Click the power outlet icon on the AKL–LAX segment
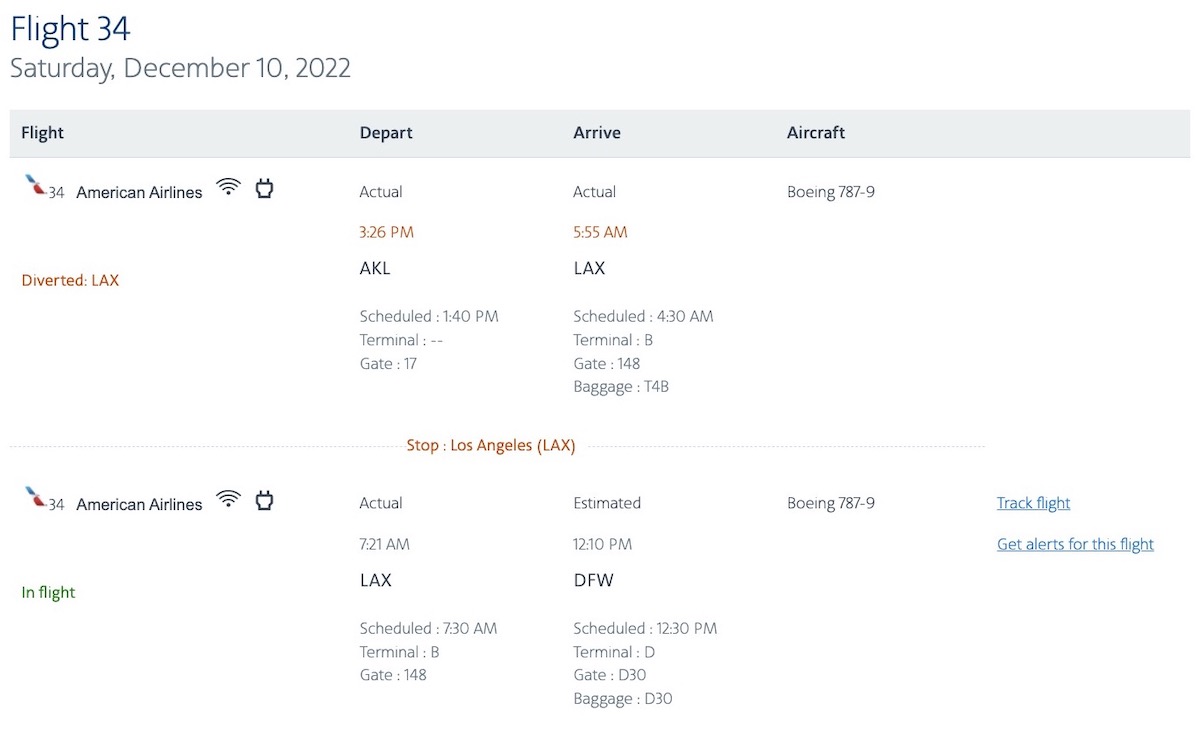This screenshot has height=739, width=1200. click(x=264, y=188)
